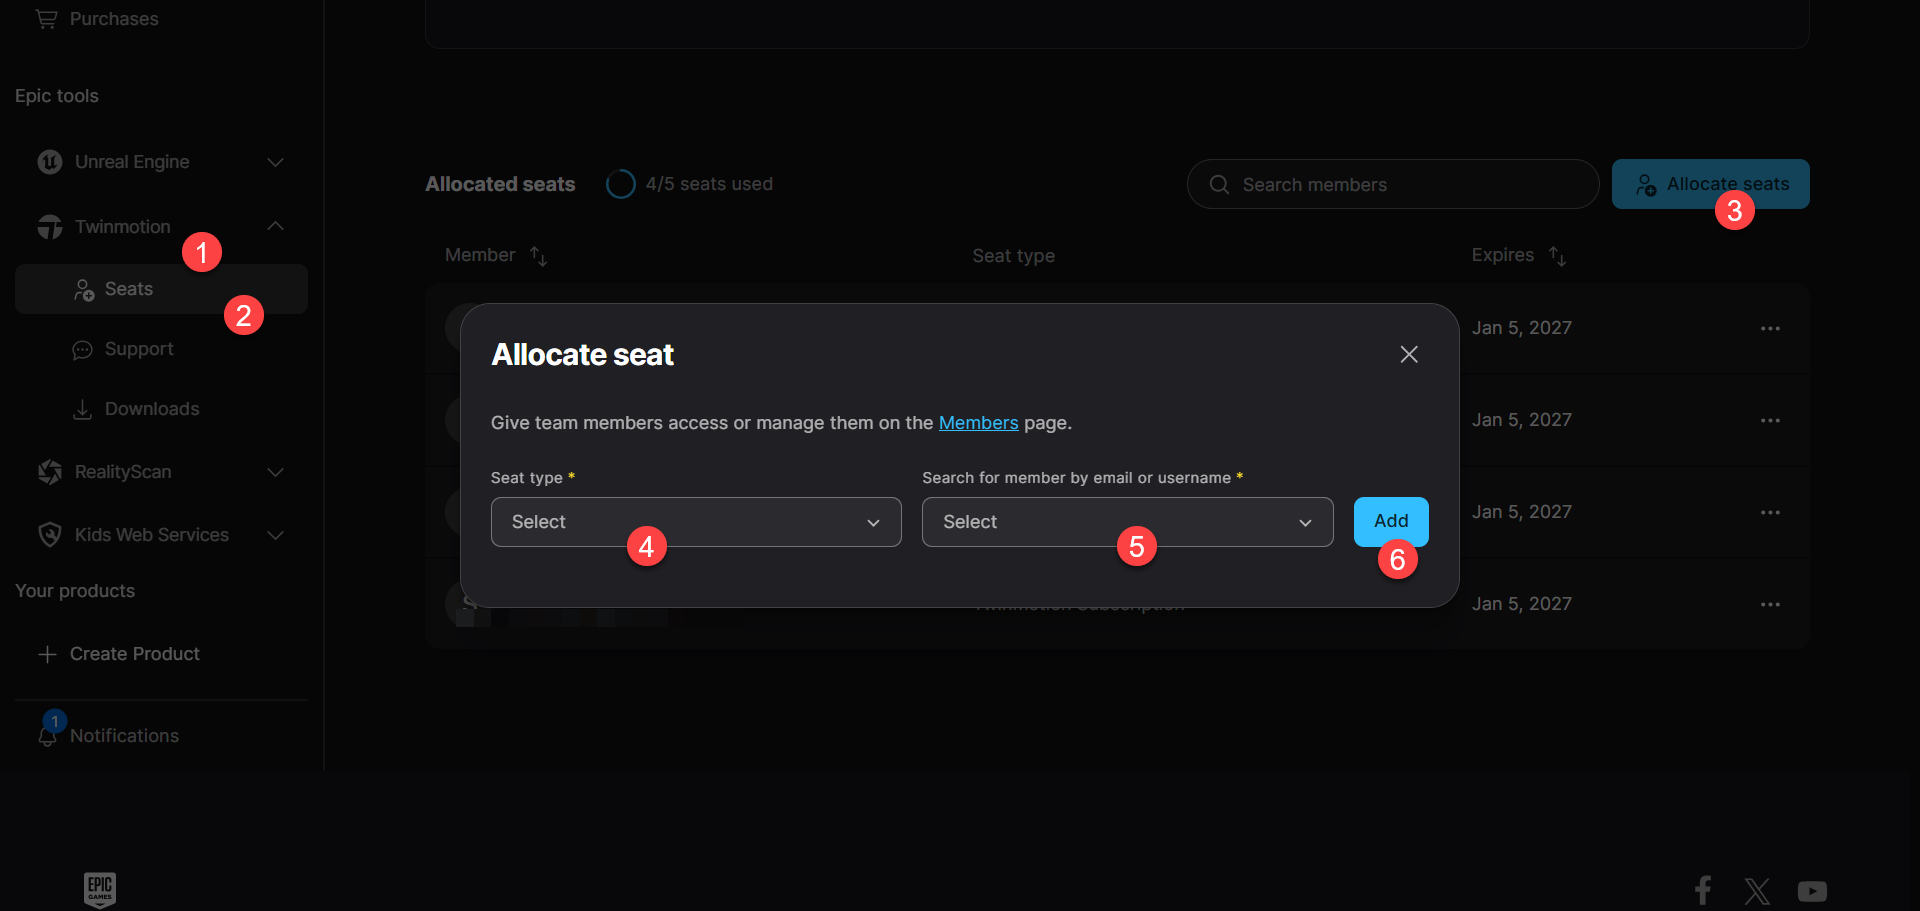
Task: Follow the Members page link
Action: pos(978,423)
